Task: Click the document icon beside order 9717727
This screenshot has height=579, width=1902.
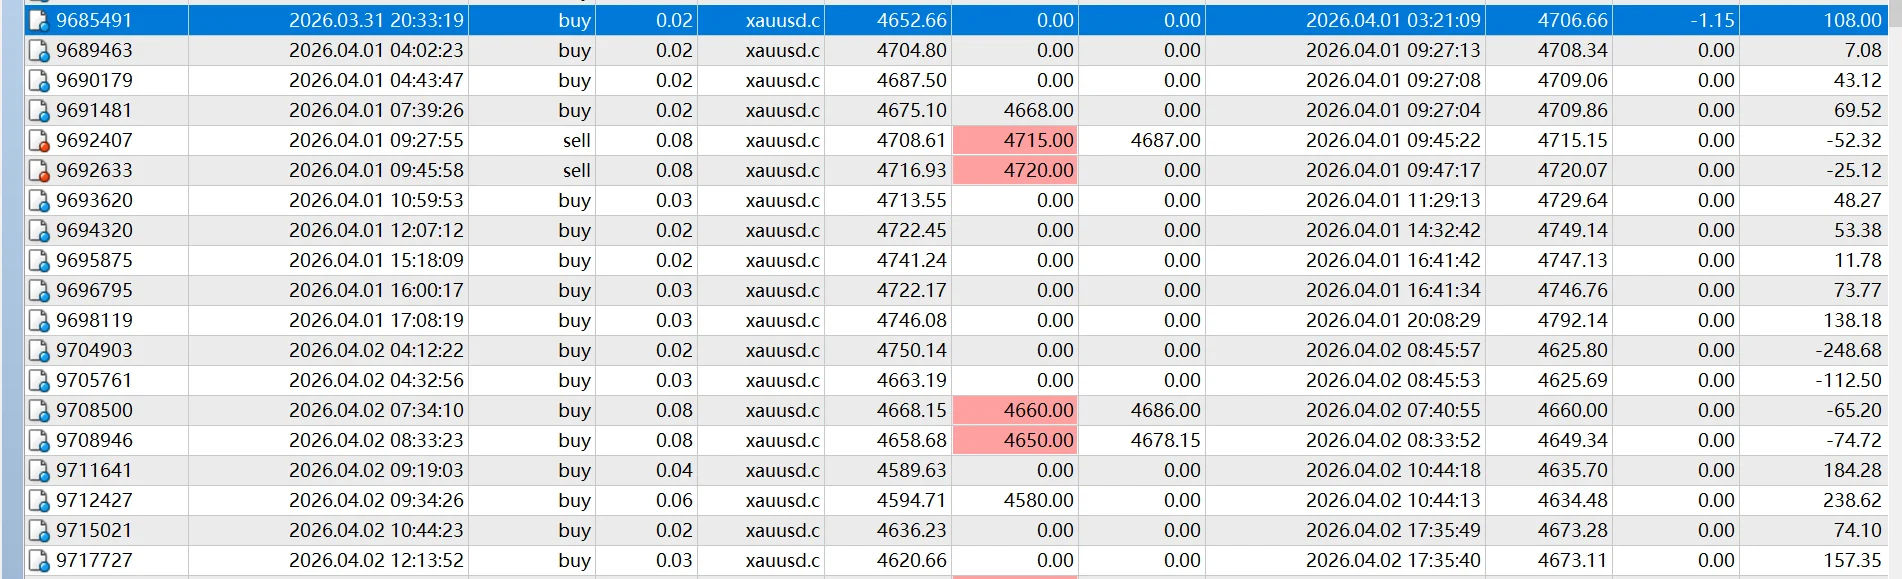Action: click(39, 560)
